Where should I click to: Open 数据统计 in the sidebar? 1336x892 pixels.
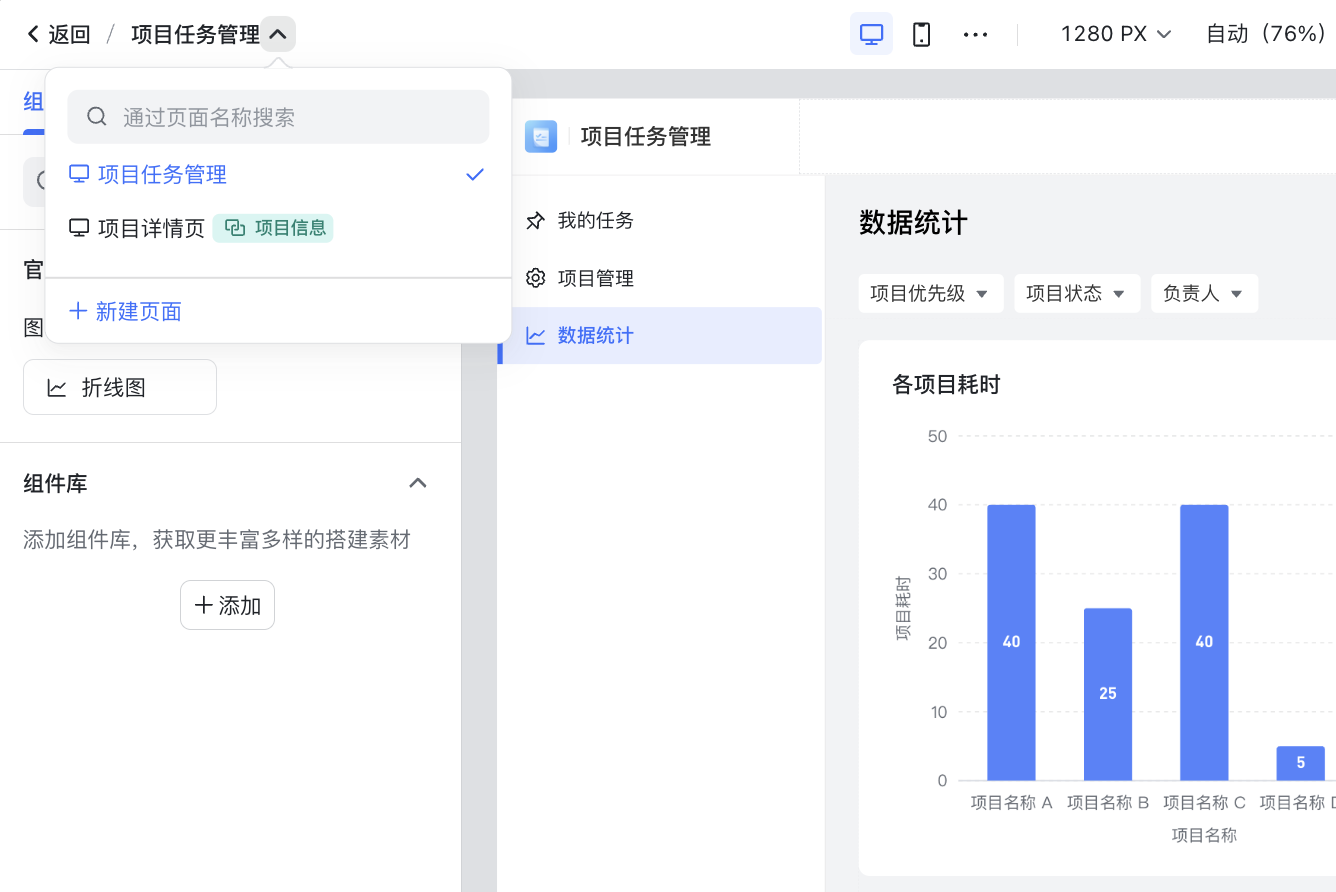click(660, 336)
